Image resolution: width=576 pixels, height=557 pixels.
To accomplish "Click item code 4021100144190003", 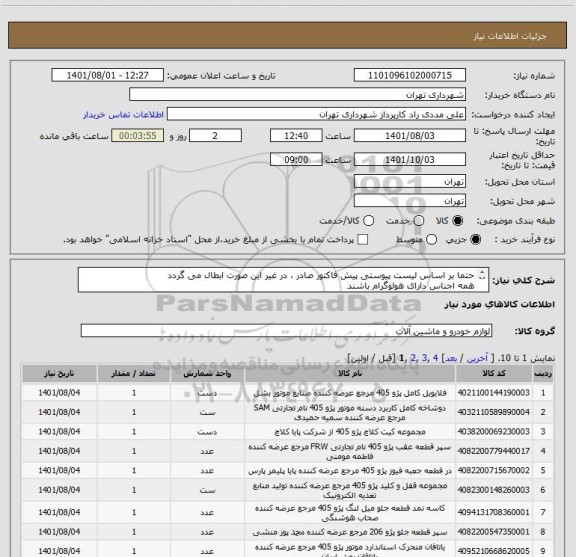I will 494,393.
